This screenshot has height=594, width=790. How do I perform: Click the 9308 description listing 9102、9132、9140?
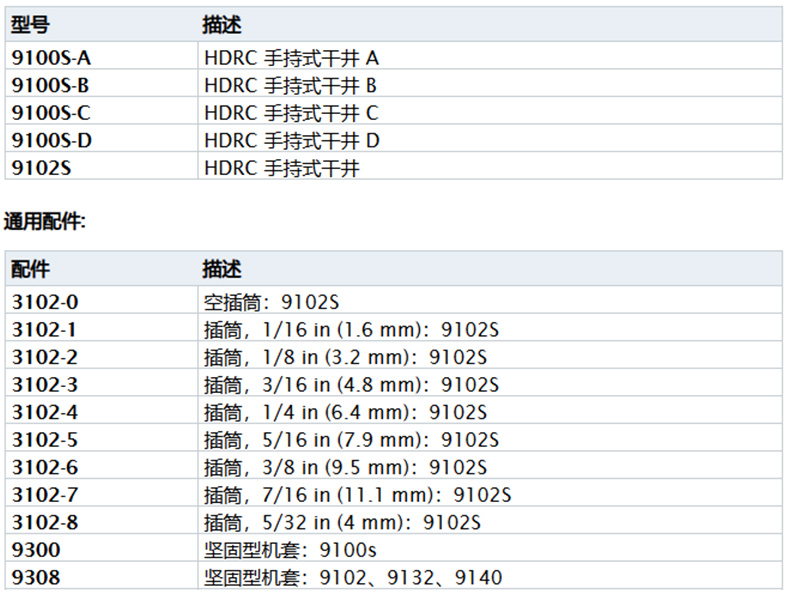pos(352,578)
